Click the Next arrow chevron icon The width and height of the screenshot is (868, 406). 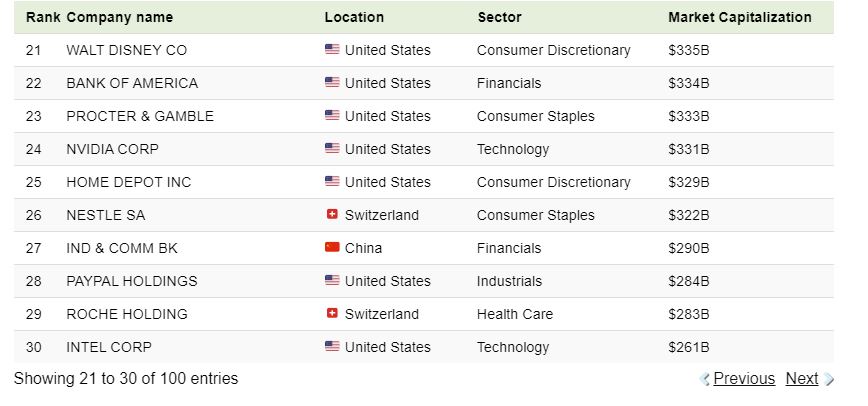(829, 379)
